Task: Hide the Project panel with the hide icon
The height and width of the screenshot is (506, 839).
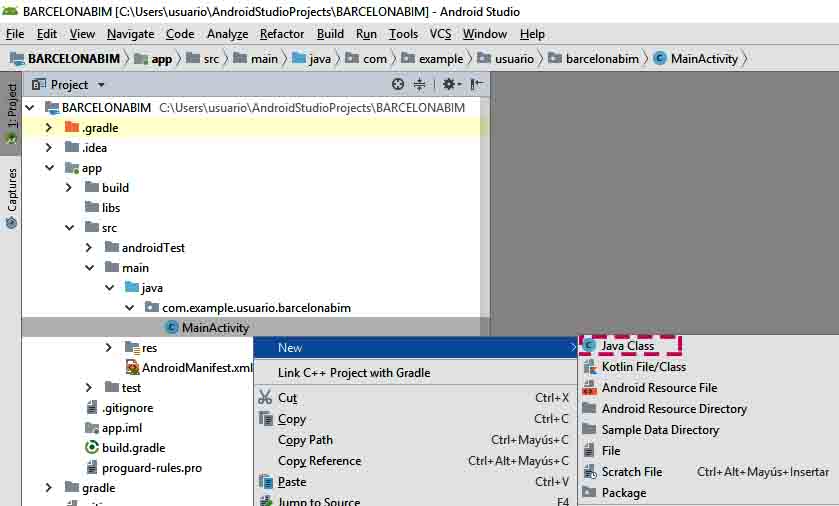Action: coord(477,85)
